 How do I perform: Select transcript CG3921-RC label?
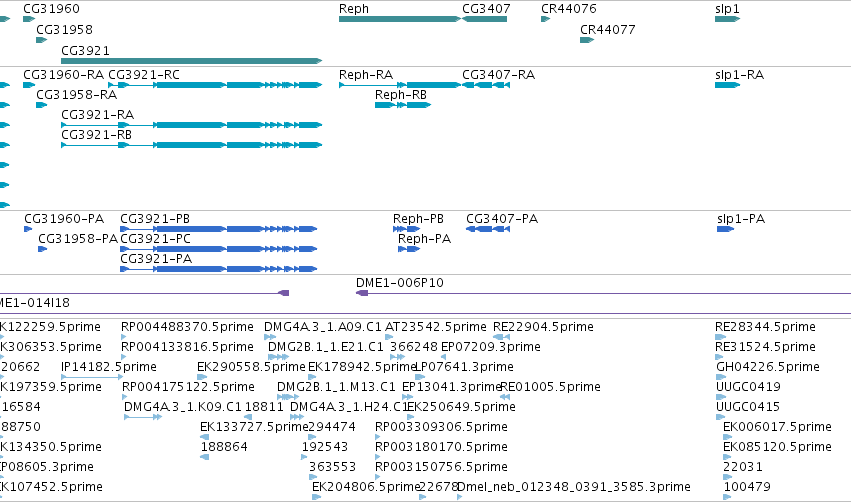tap(144, 74)
